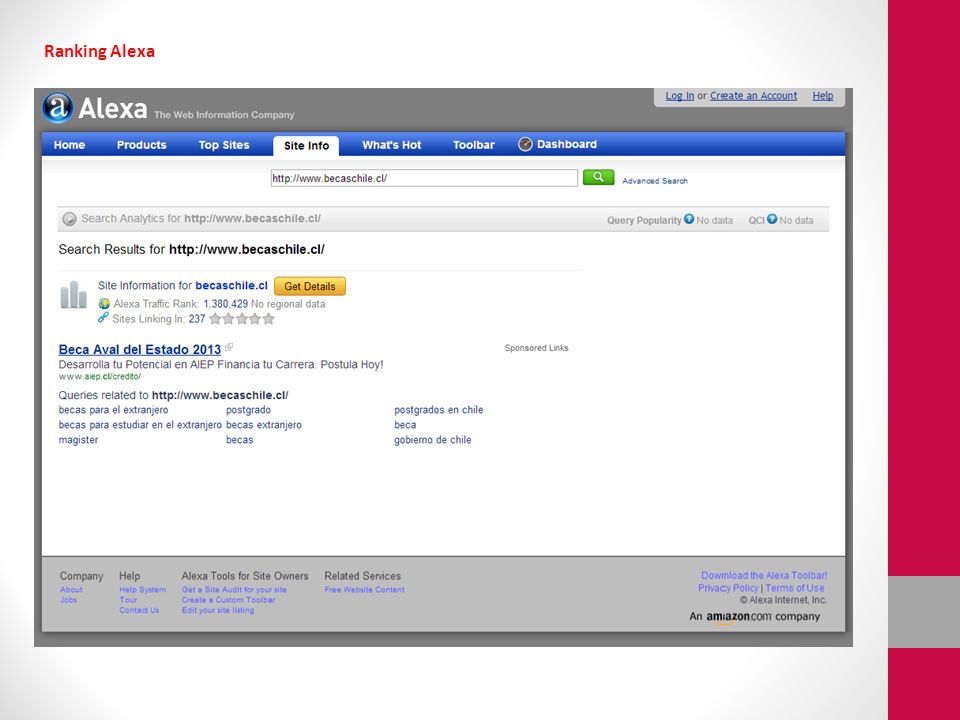
Task: Select query 'postgrado'
Action: pos(249,410)
